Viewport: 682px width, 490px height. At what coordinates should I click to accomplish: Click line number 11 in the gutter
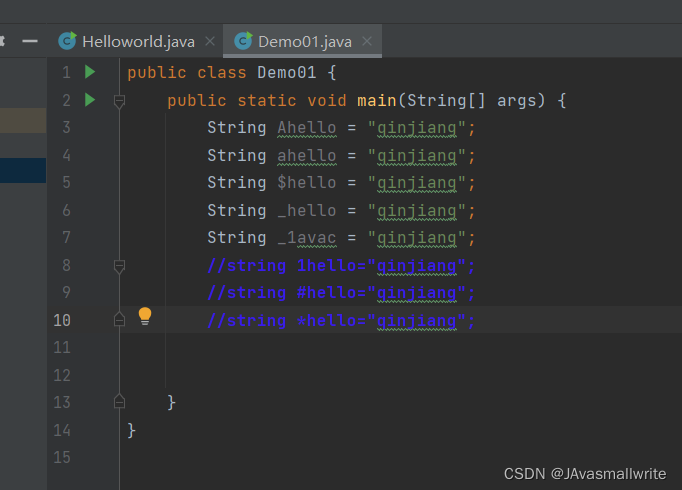click(x=62, y=348)
